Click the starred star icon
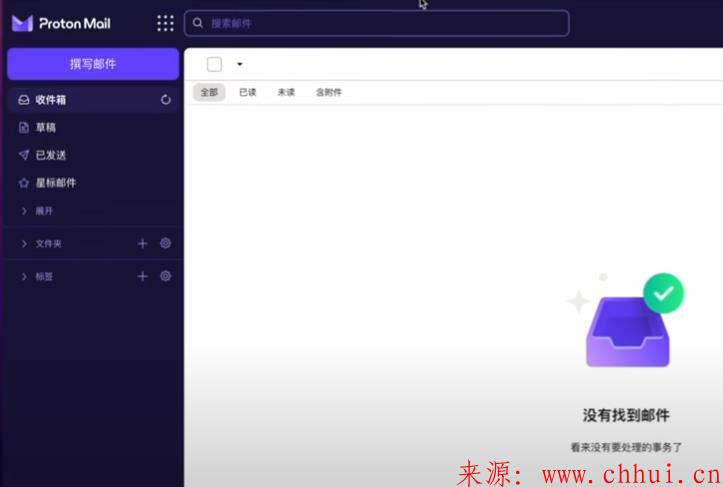The width and height of the screenshot is (723, 487). point(24,183)
